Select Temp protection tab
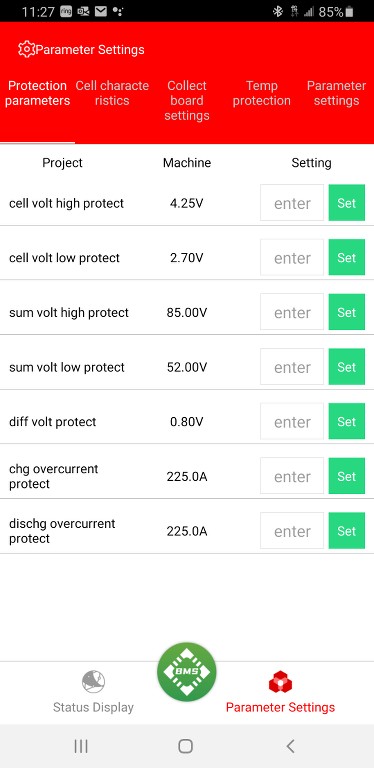The image size is (374, 768). click(x=261, y=93)
